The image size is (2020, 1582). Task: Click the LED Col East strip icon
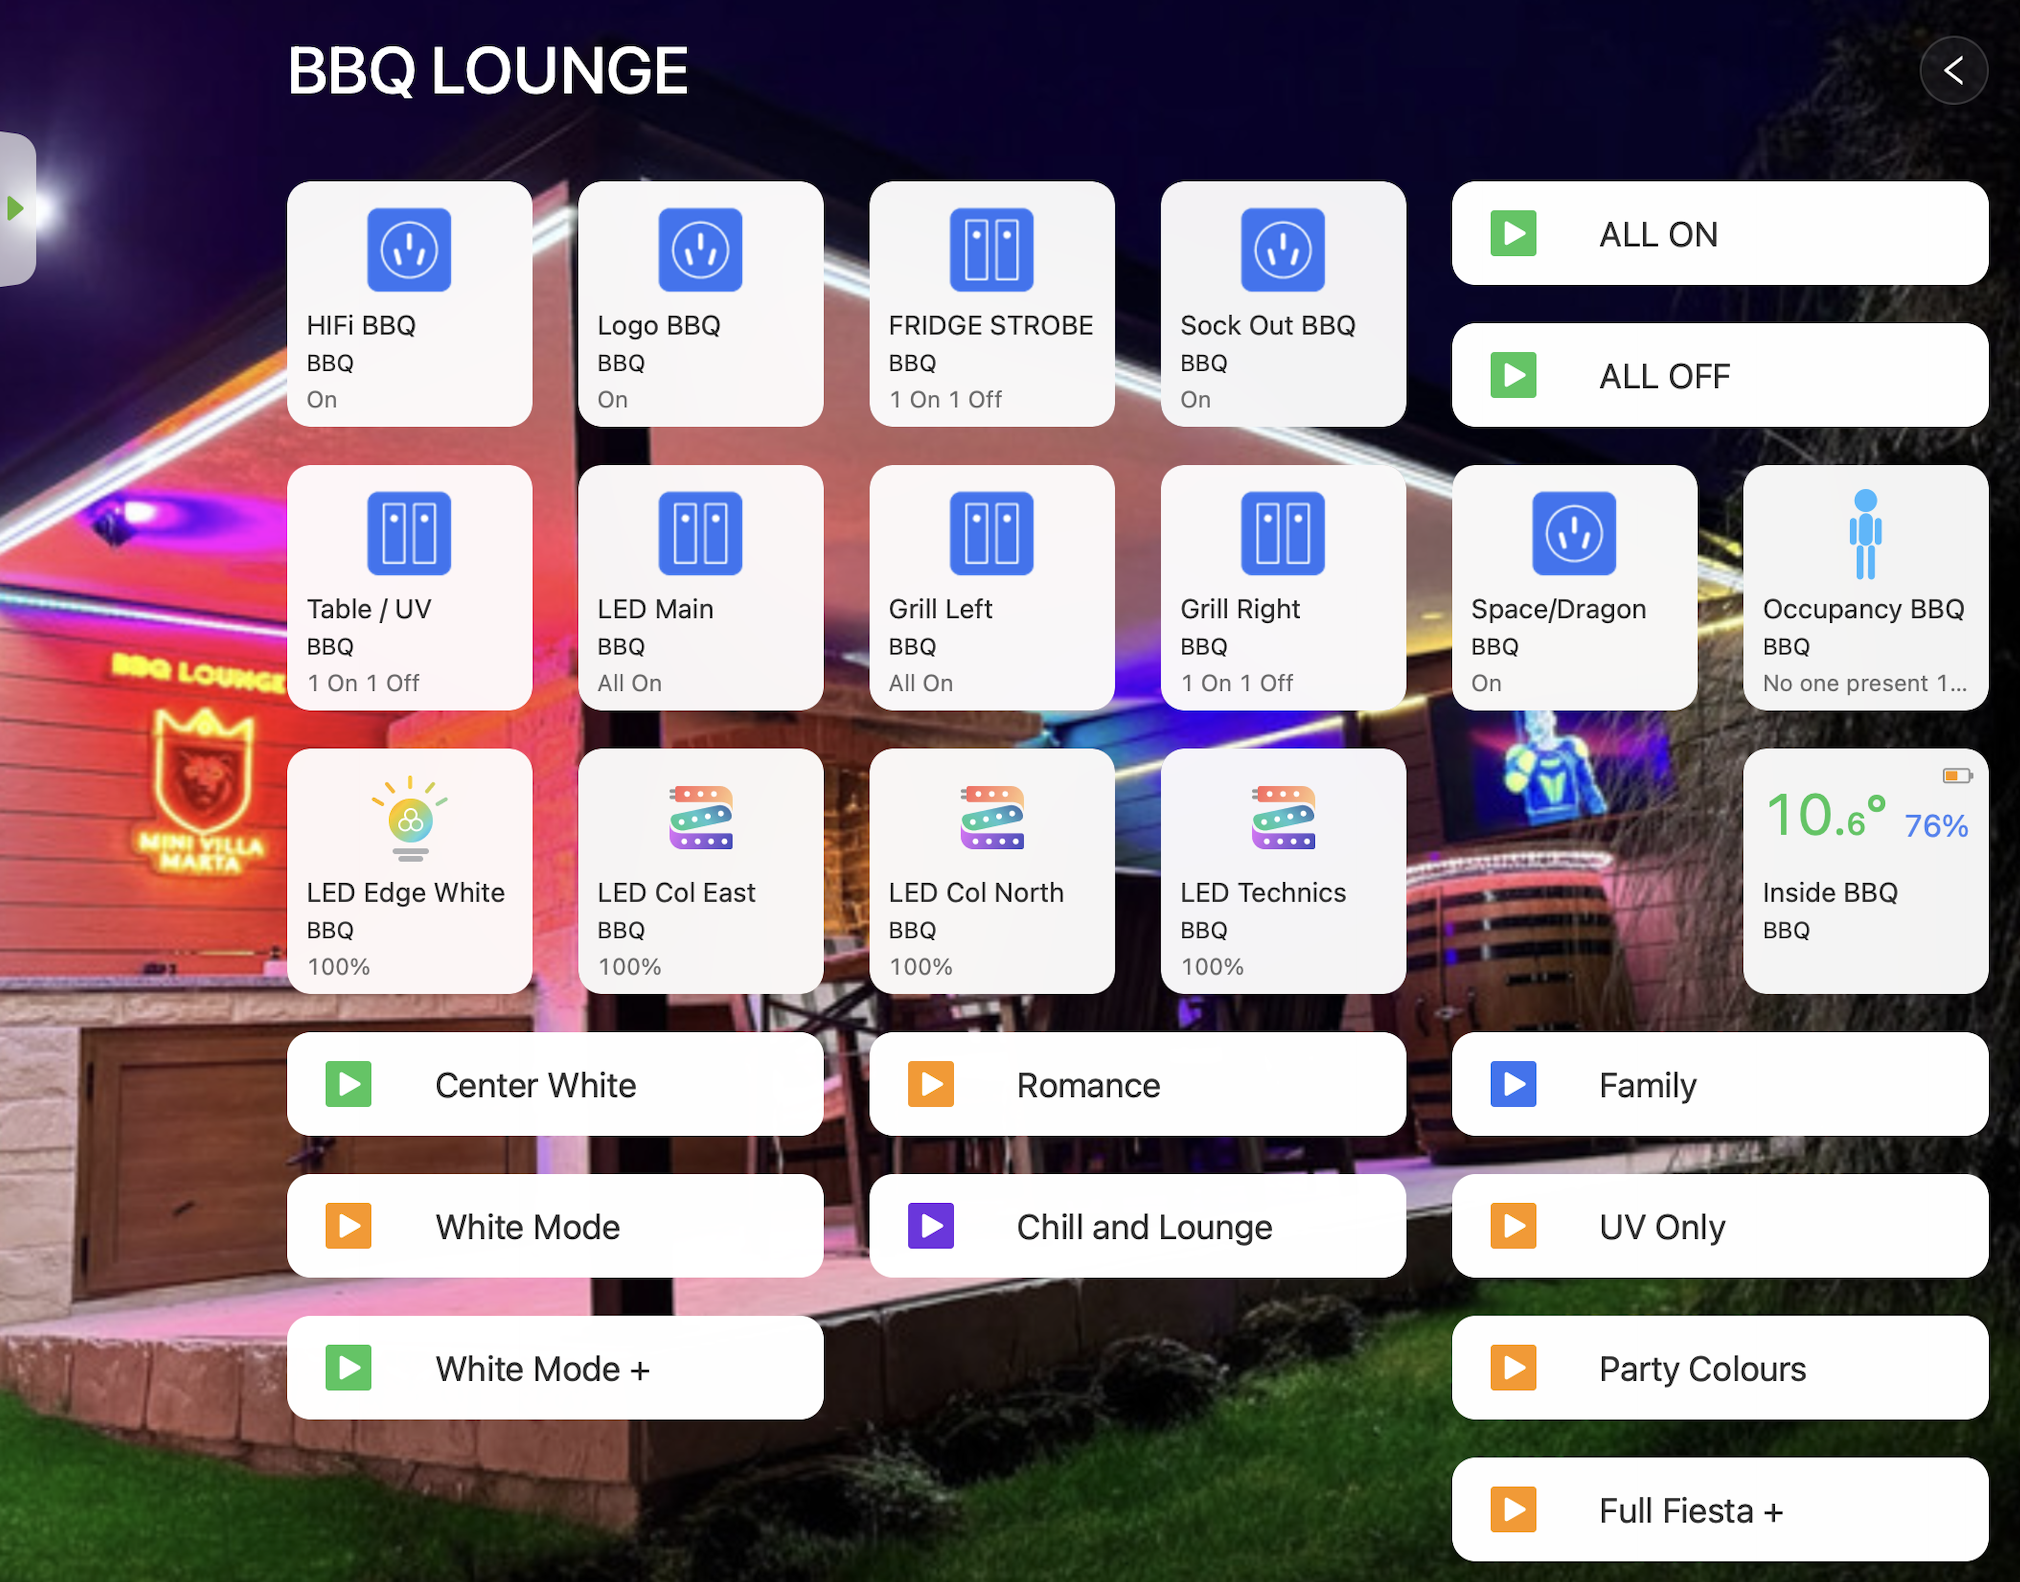[699, 817]
